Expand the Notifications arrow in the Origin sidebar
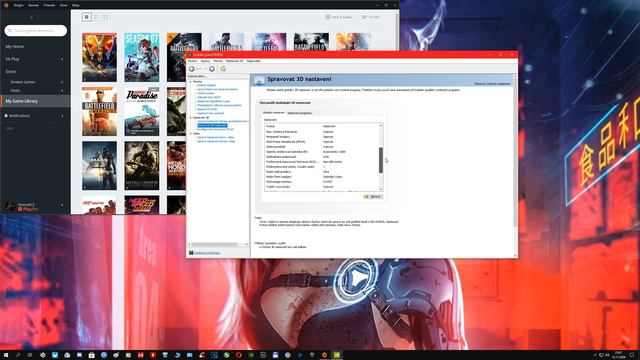640x360 pixels. pos(62,116)
